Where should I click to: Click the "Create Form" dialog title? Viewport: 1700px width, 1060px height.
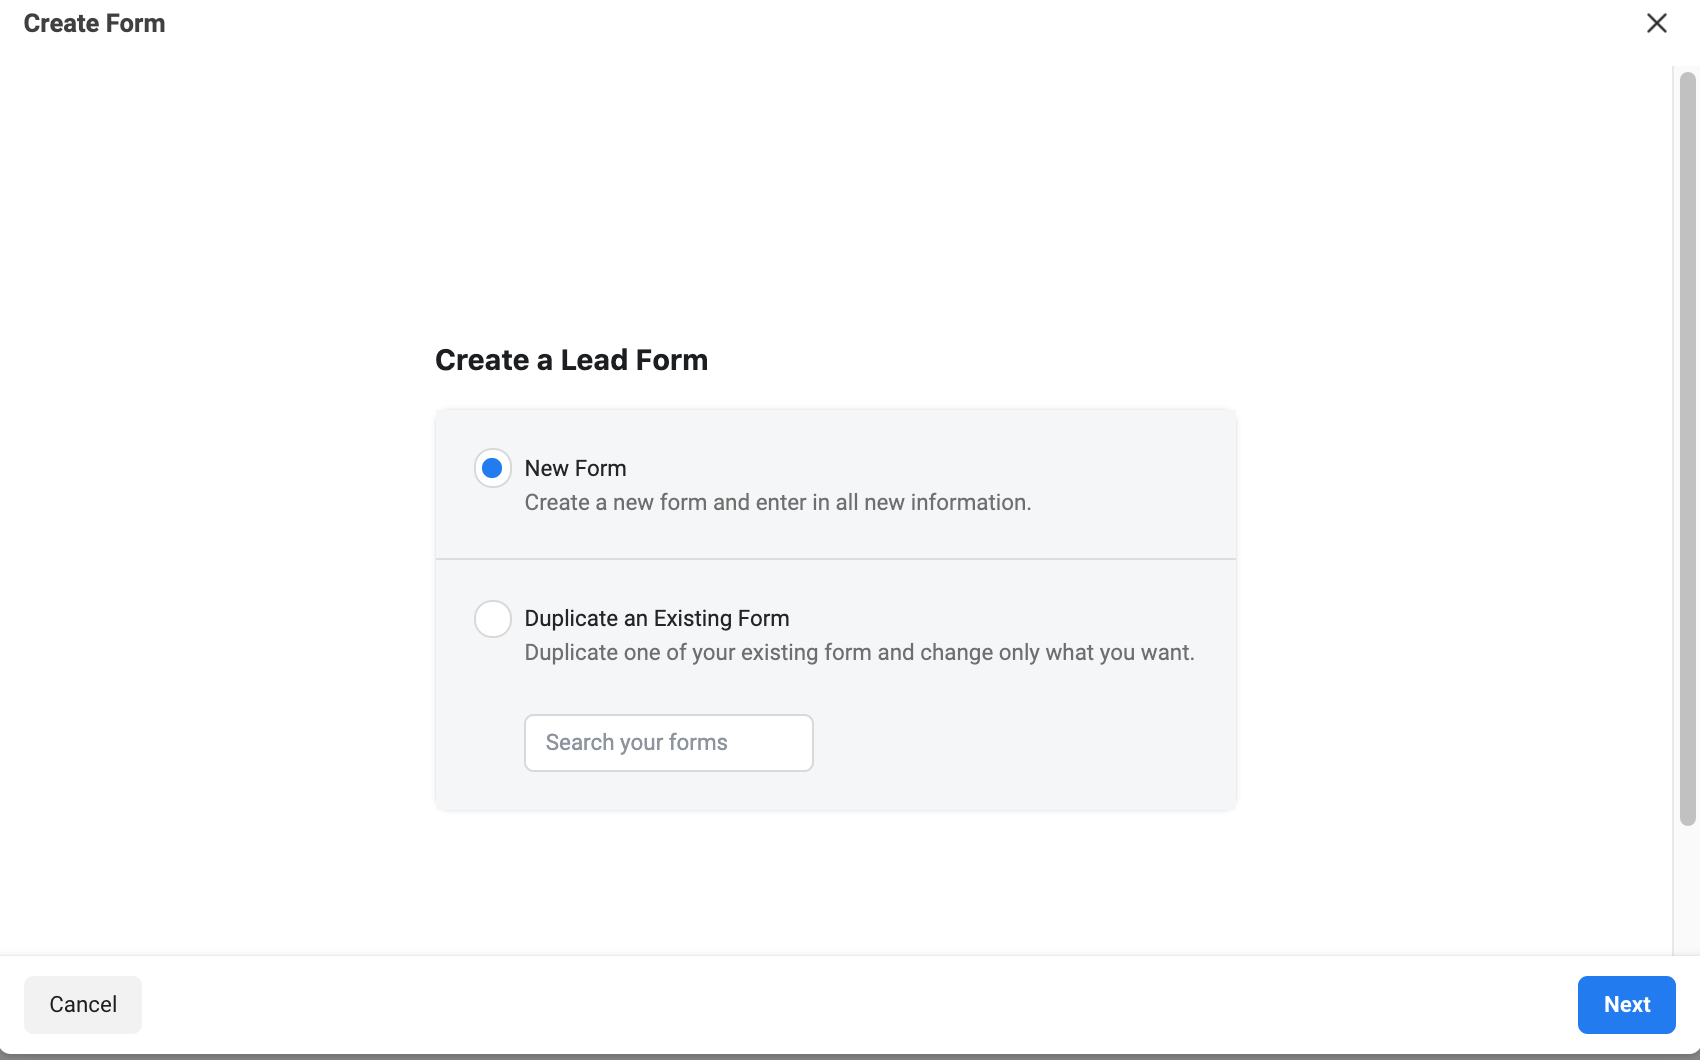94,23
